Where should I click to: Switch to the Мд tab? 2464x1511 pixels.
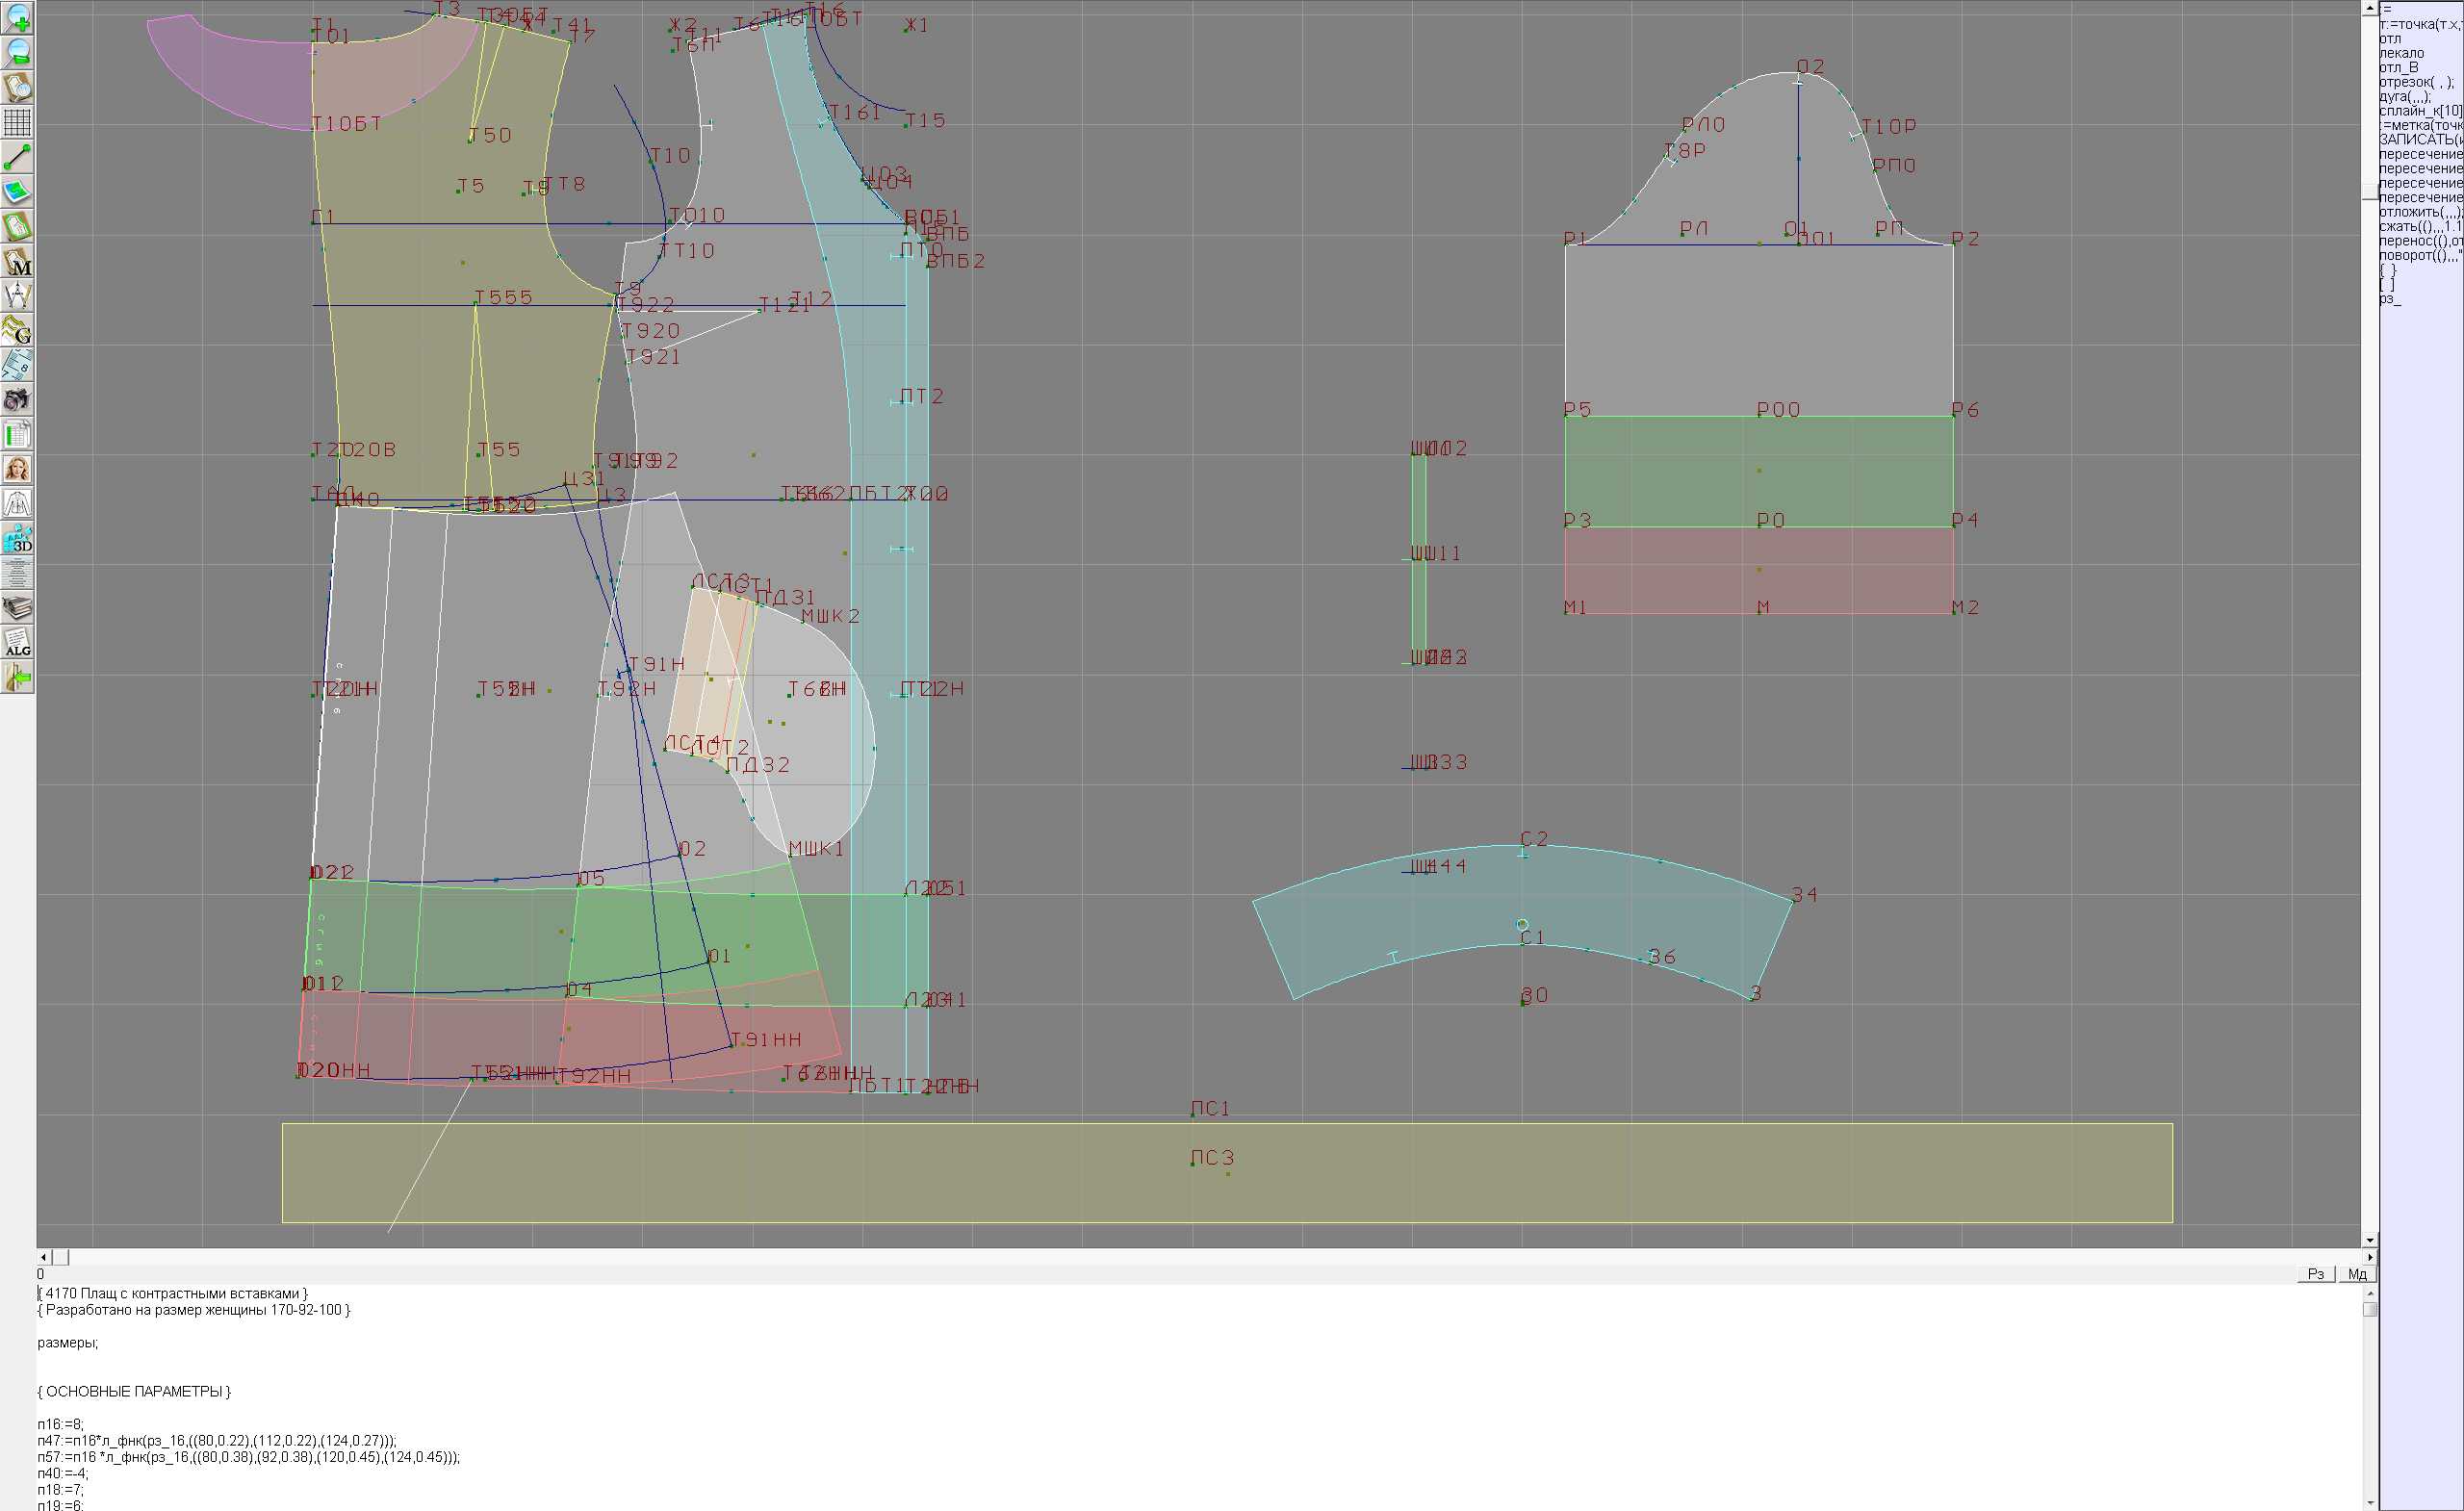tap(2357, 1274)
